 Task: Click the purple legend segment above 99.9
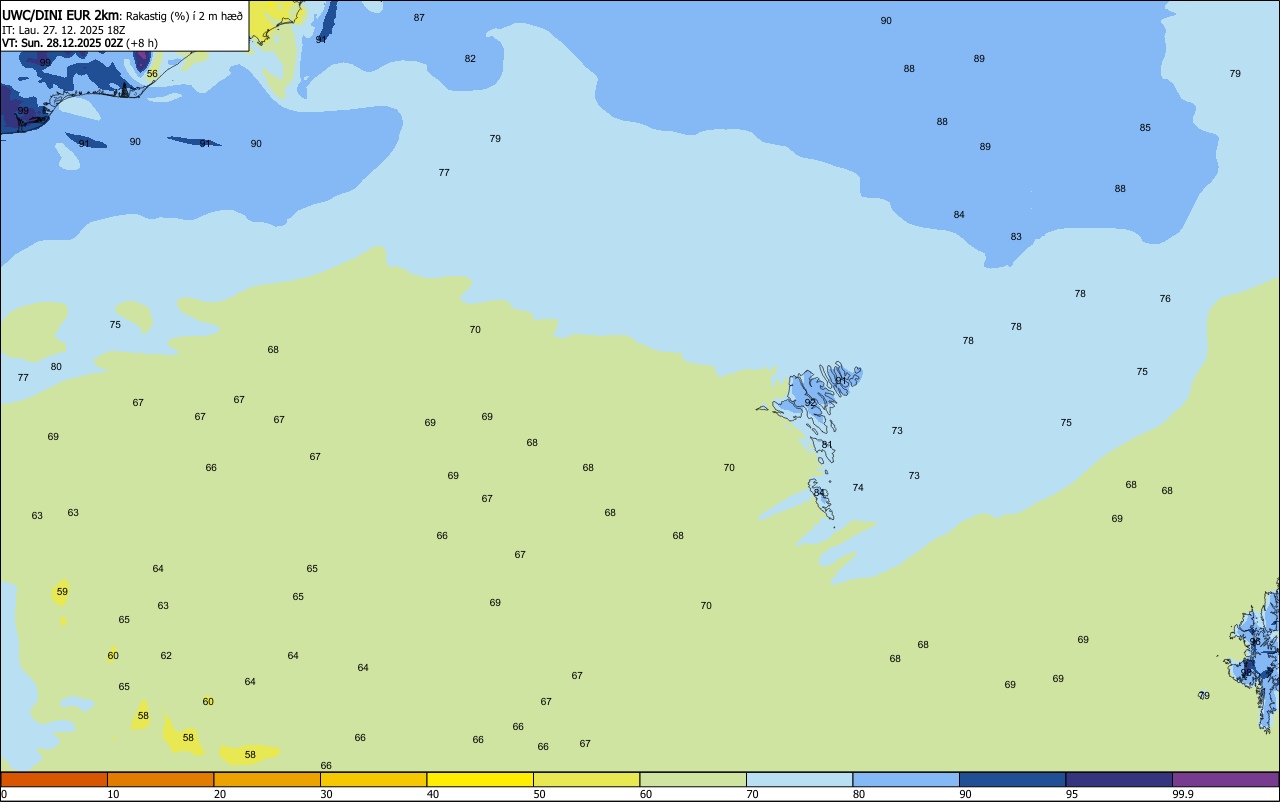tap(1225, 779)
